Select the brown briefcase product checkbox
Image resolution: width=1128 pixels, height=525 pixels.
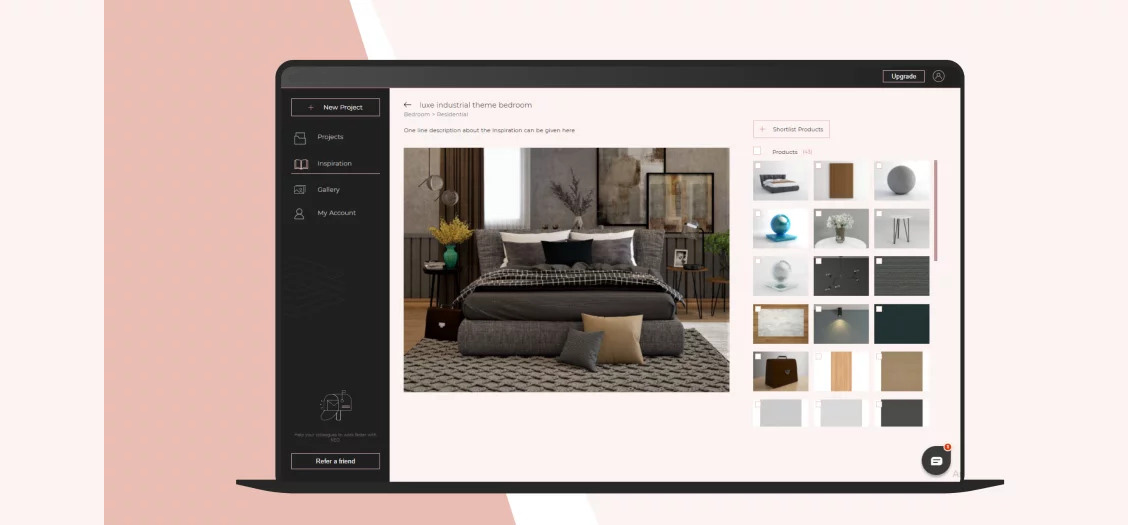click(x=758, y=357)
